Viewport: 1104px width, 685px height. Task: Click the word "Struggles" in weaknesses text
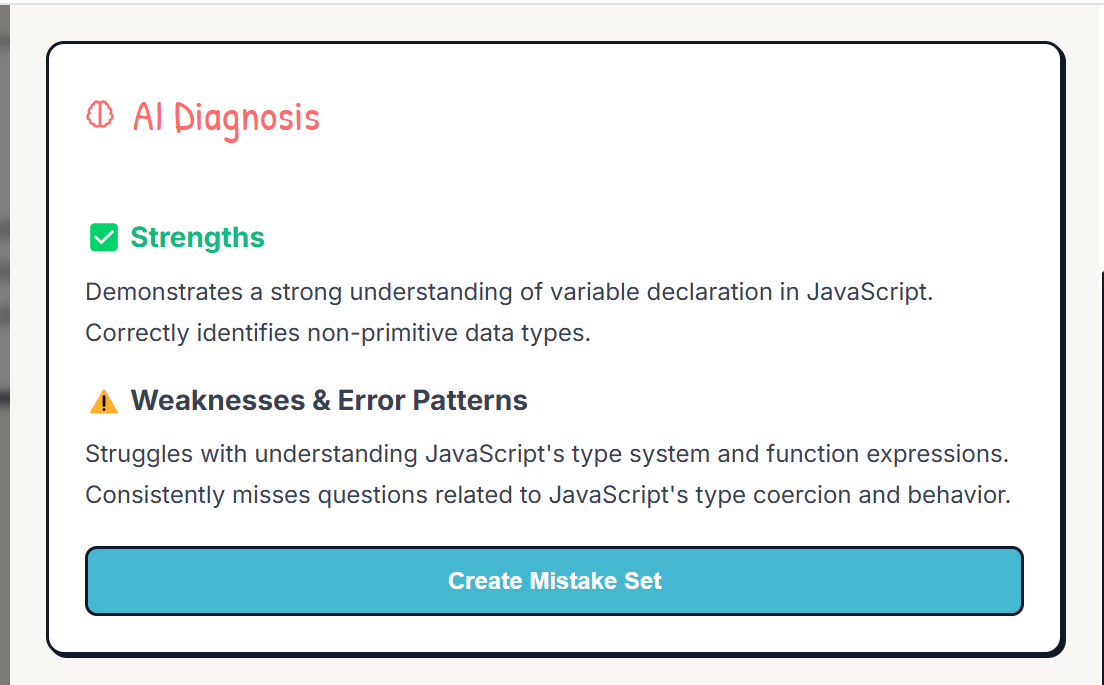(139, 454)
